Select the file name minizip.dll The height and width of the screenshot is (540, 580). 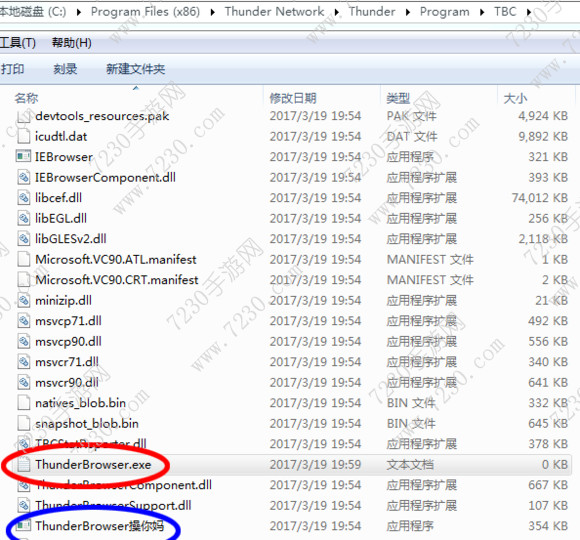tap(63, 300)
